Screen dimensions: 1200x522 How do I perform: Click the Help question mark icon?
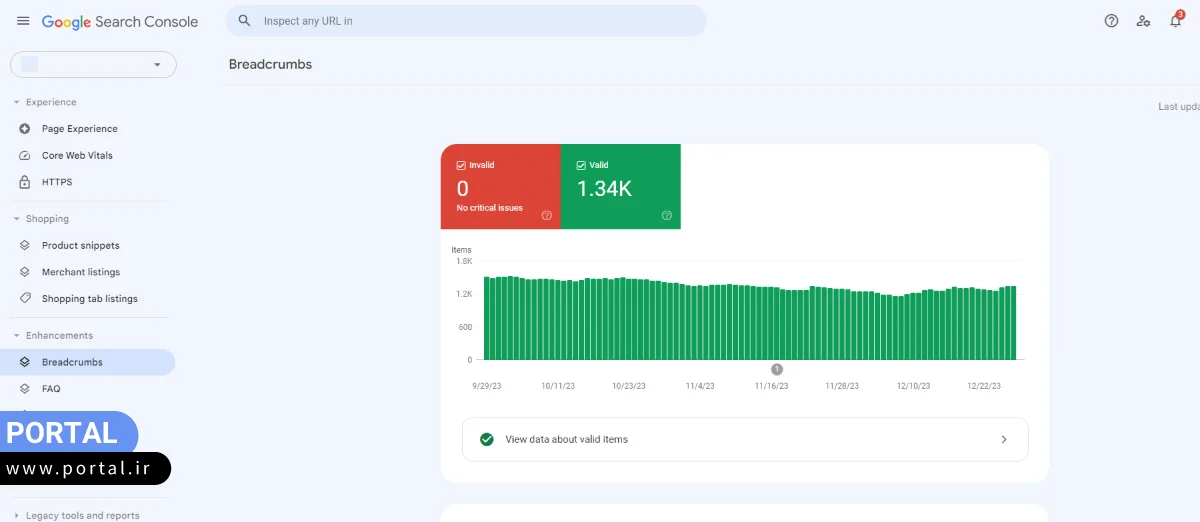coord(1111,21)
